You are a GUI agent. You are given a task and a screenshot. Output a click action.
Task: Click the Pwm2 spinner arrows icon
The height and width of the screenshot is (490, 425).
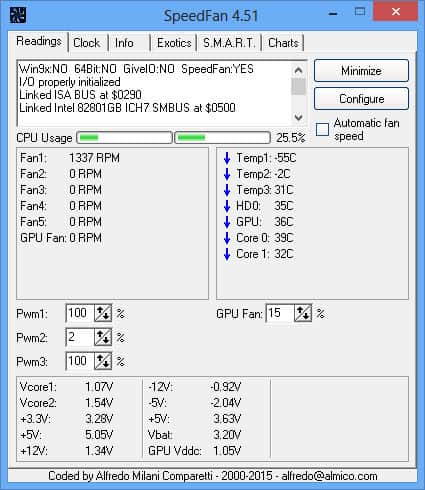103,337
